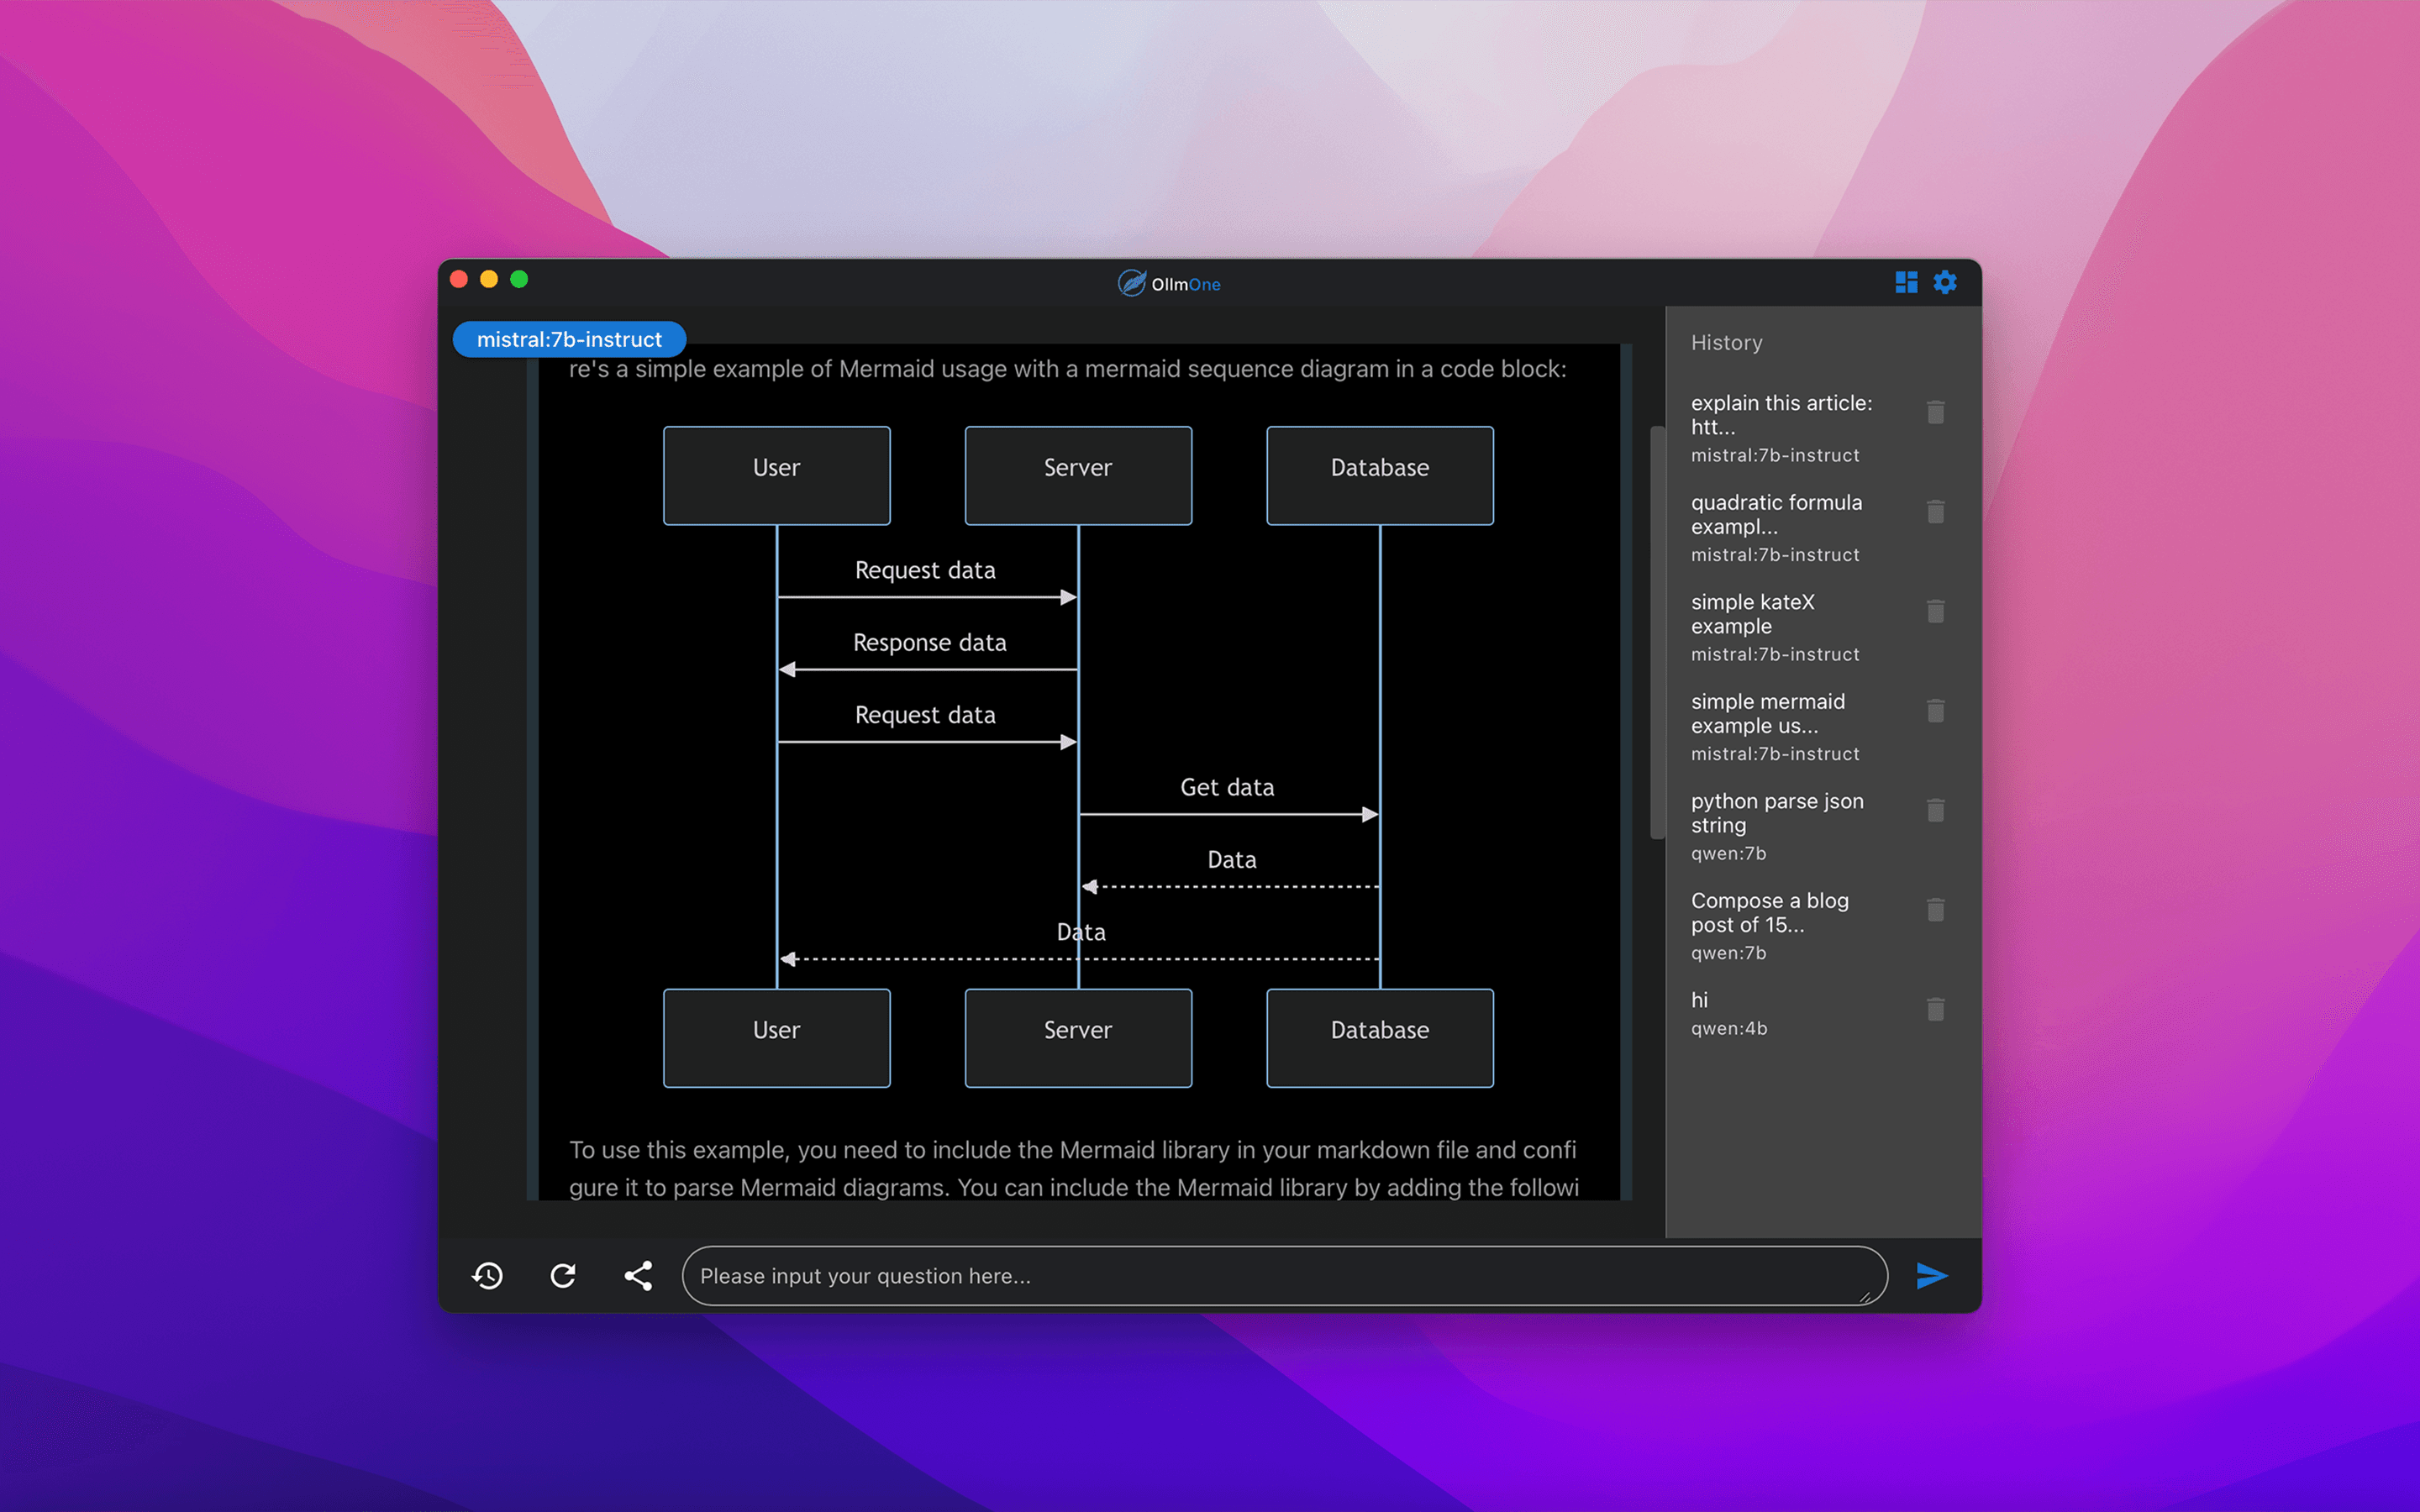
Task: Maximize the OllmOne window
Action: point(519,279)
